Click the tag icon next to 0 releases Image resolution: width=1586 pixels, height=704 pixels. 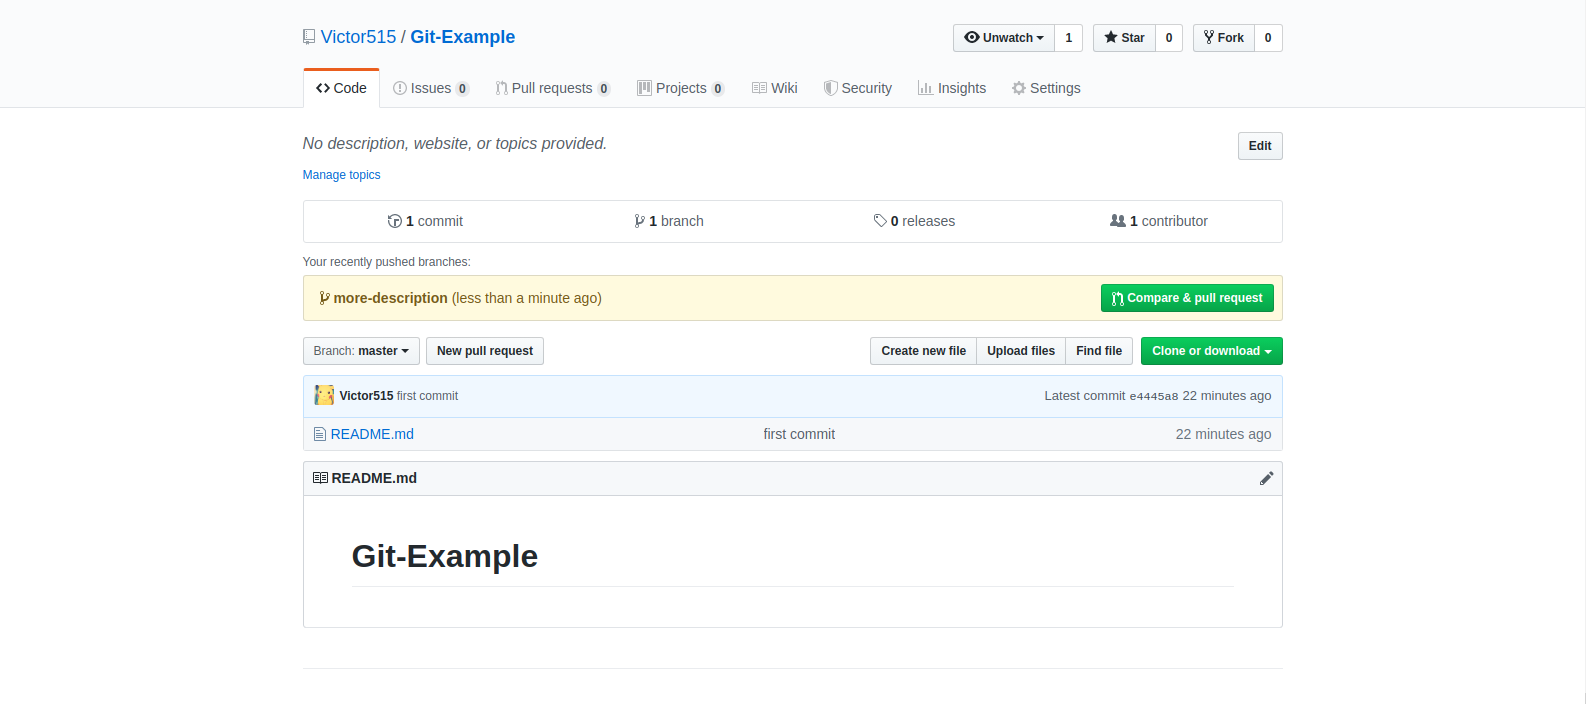(x=880, y=221)
